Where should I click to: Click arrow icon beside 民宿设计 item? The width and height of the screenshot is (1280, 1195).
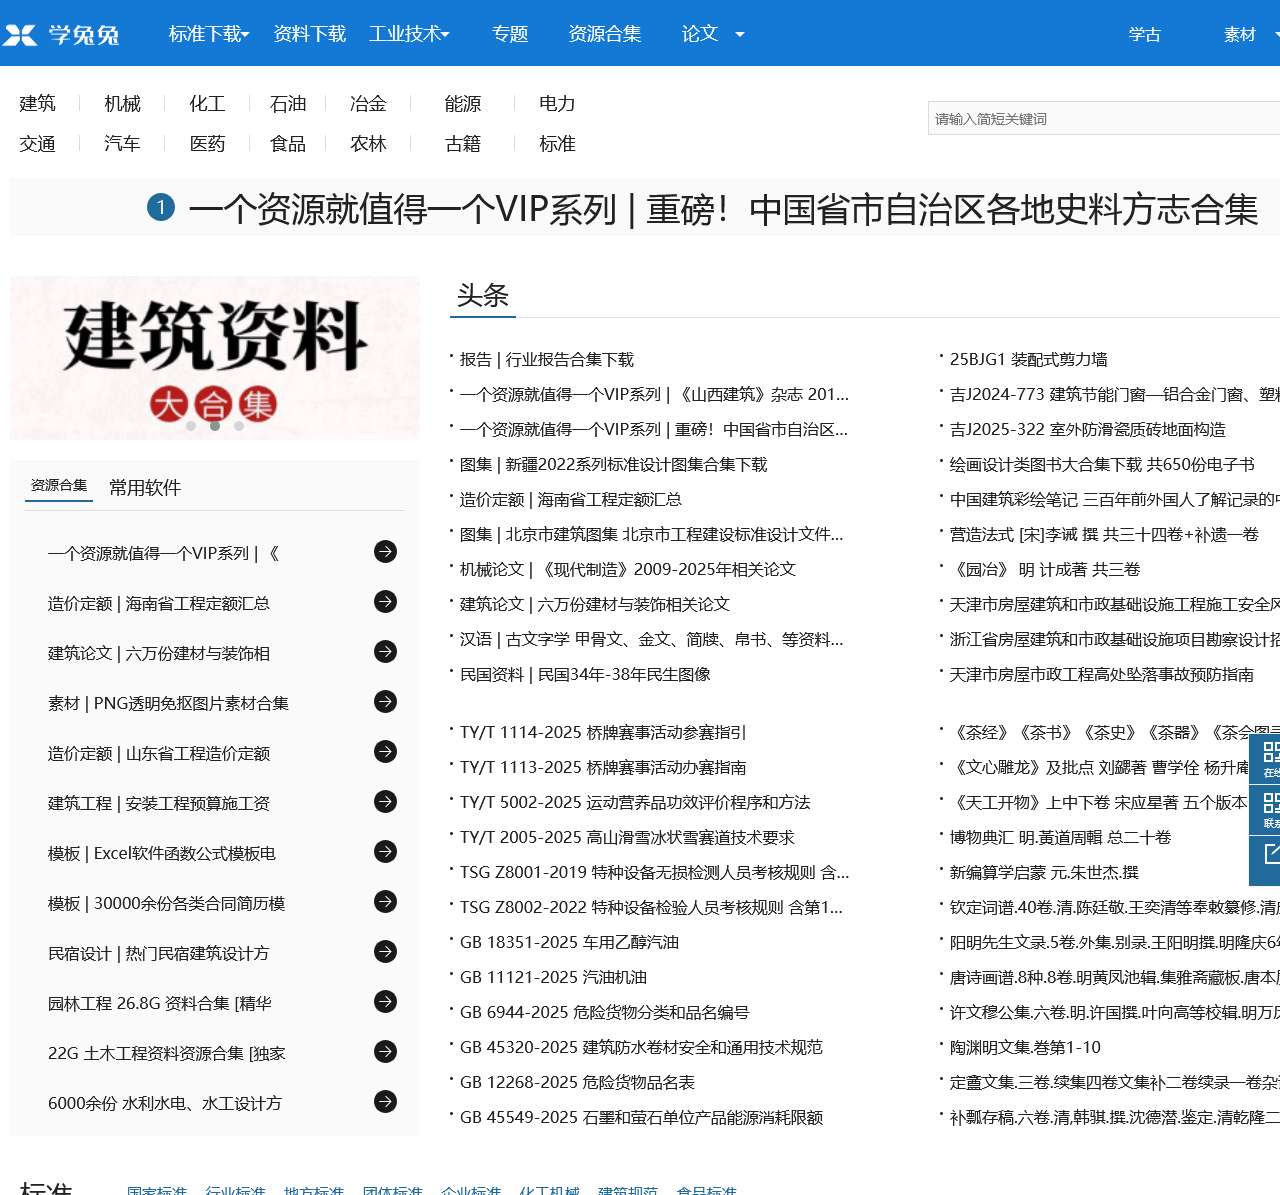[x=385, y=952]
